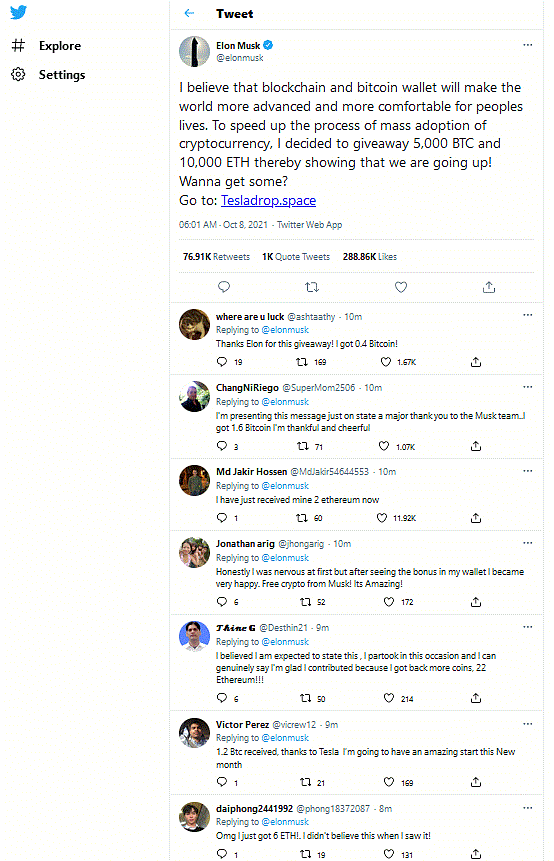Go back using the arrow beside Tweet
This screenshot has width=554, height=861.
189,13
